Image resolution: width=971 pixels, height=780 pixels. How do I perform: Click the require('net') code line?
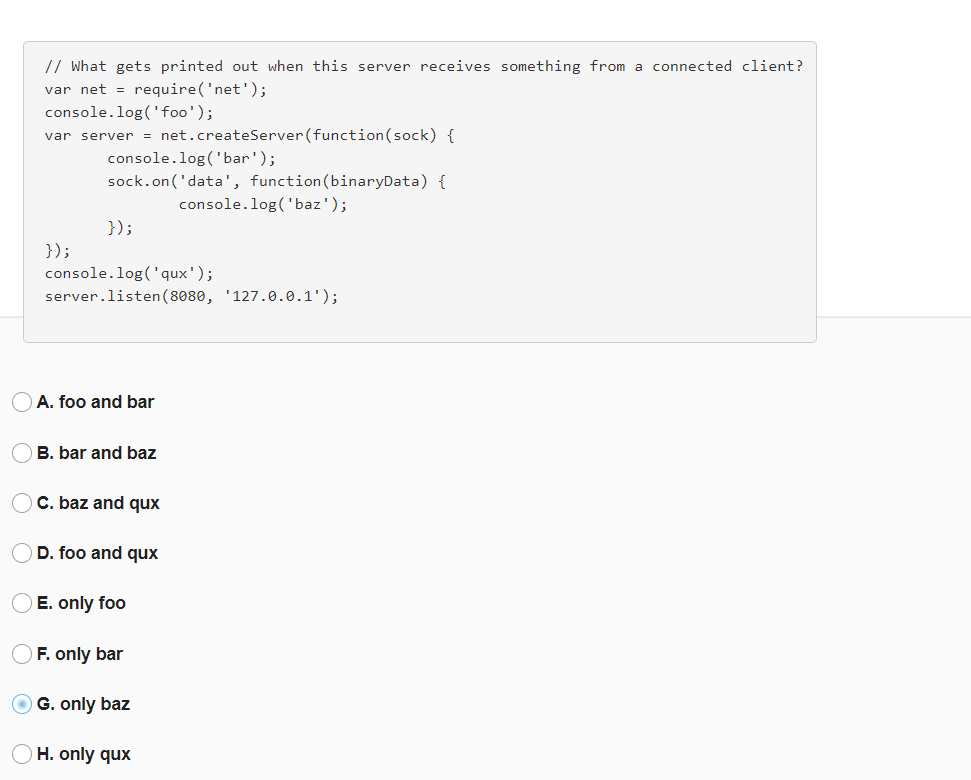coord(154,89)
